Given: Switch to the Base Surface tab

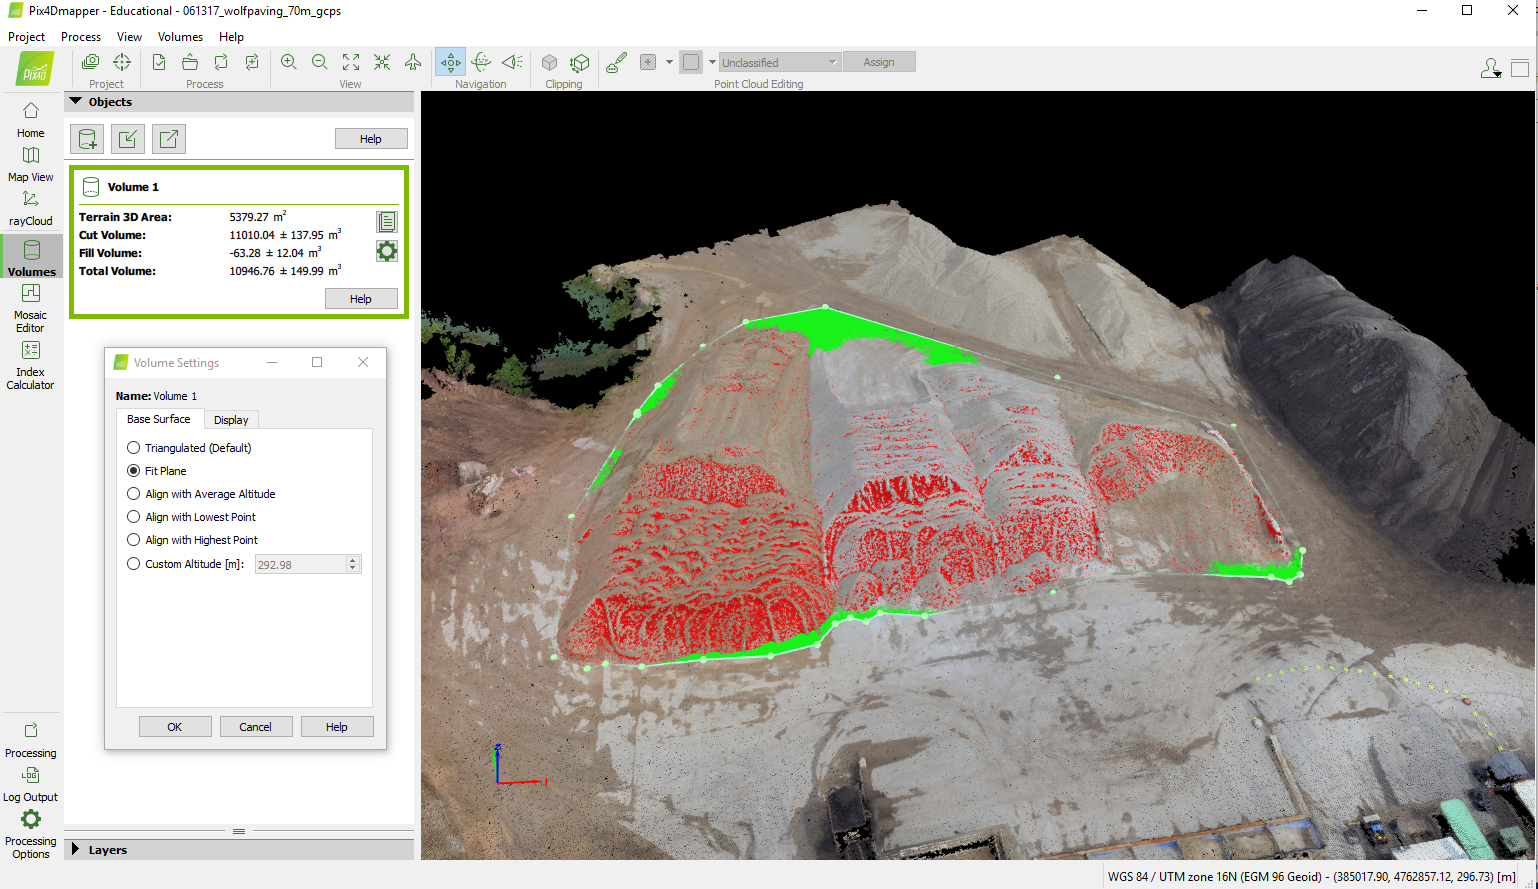Looking at the screenshot, I should pyautogui.click(x=159, y=419).
